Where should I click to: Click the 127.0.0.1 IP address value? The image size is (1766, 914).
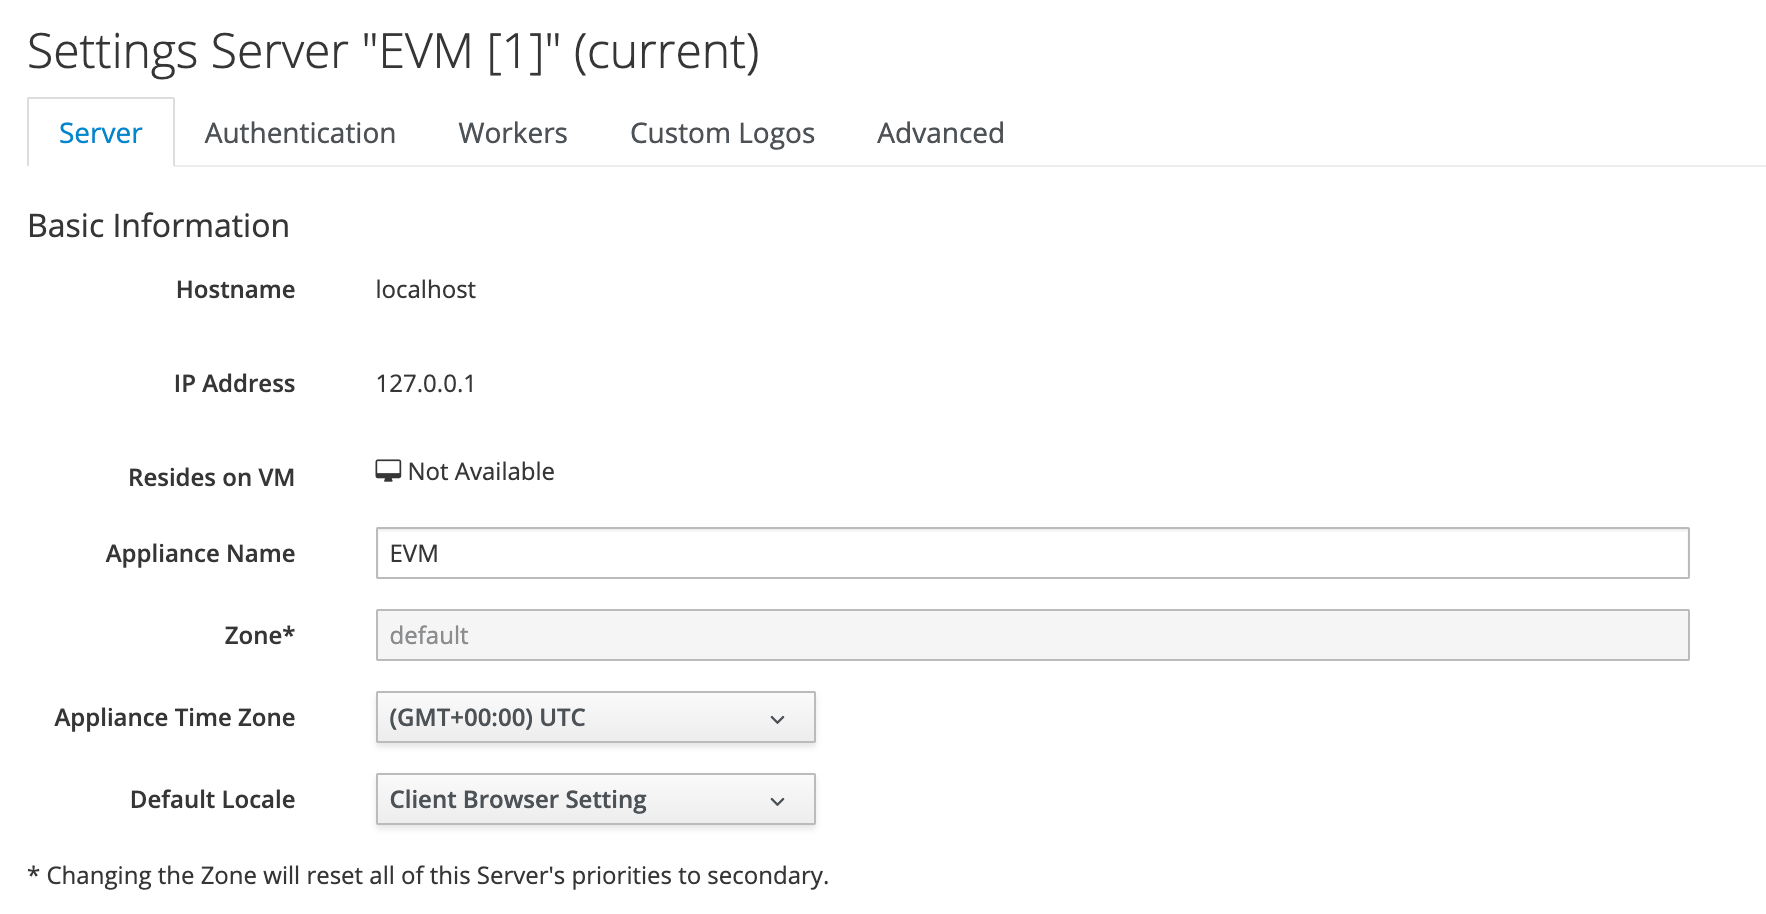tap(425, 384)
